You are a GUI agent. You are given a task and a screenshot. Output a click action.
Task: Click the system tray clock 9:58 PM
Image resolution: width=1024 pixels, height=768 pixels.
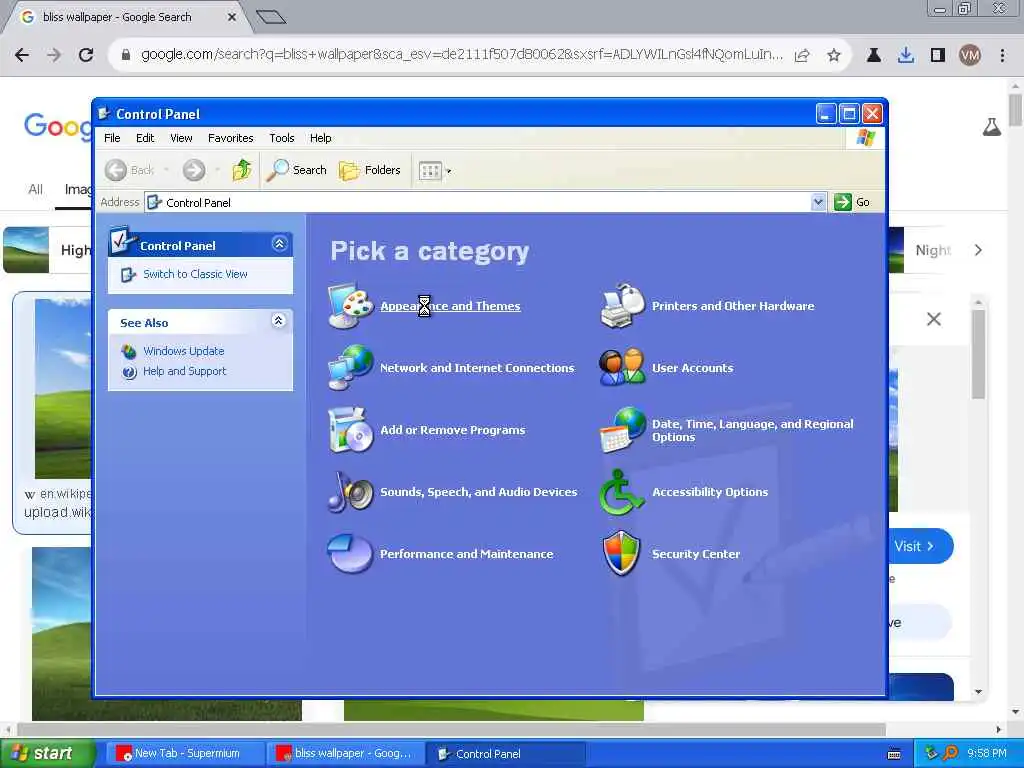[987, 754]
